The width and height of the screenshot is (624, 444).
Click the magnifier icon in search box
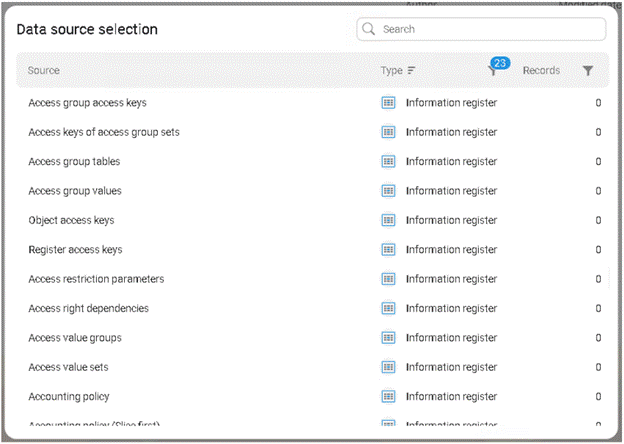(370, 30)
